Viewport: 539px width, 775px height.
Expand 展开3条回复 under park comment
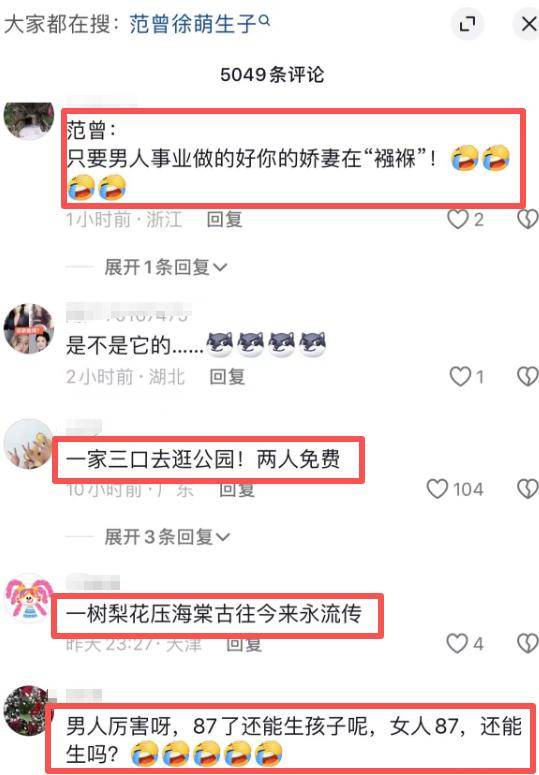point(167,537)
